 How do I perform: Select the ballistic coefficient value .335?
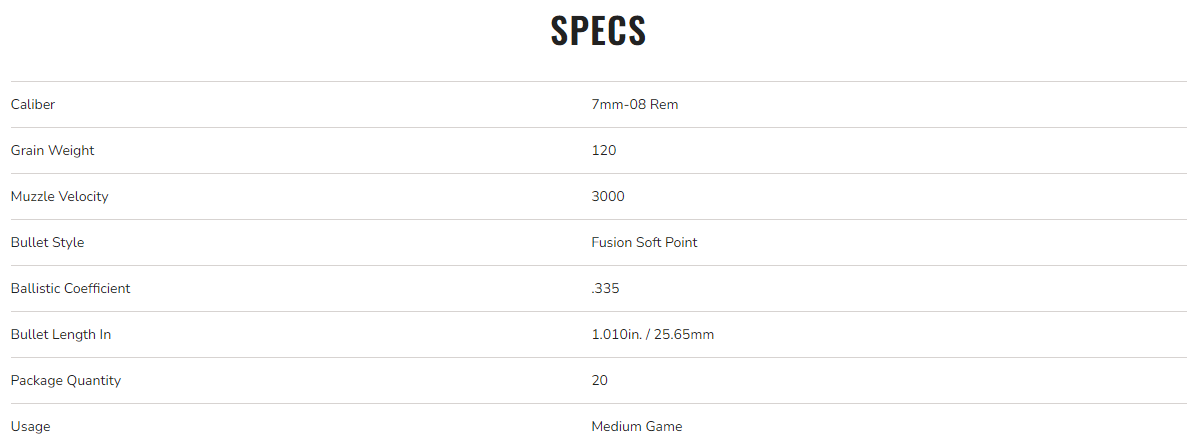pyautogui.click(x=604, y=288)
